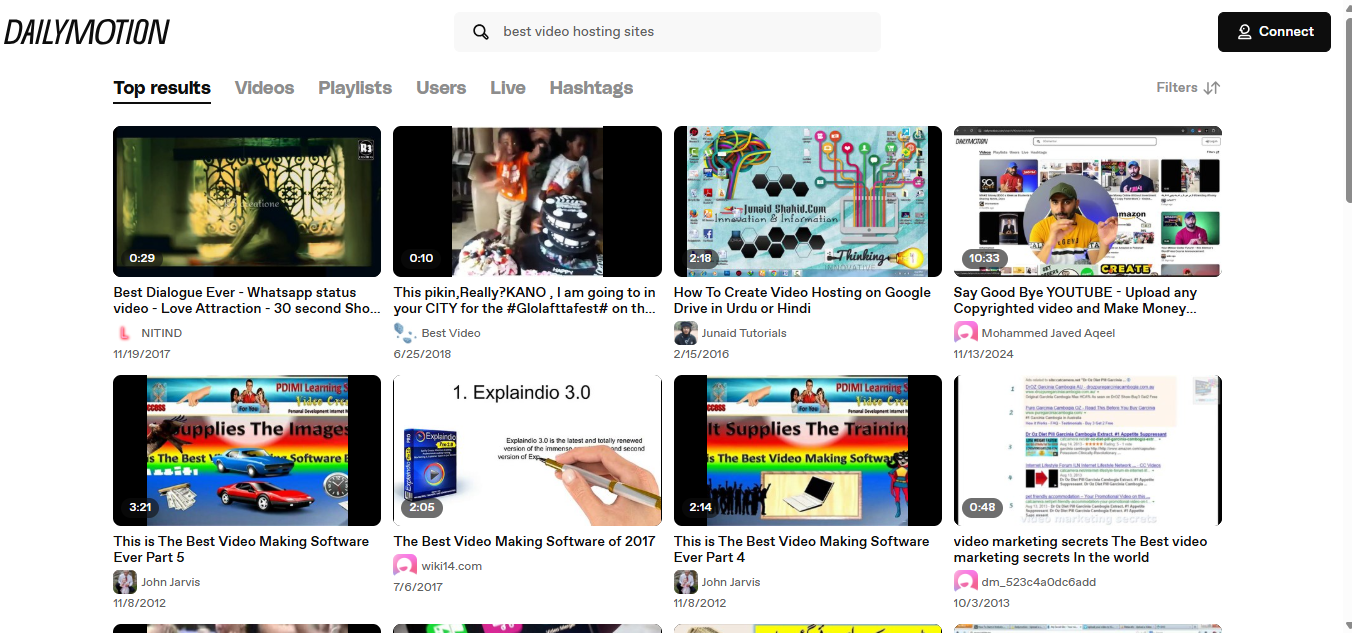Screen dimensions: 1352x633
Task: Open the 'This pikin, Really?' video thumbnail
Action: point(527,201)
